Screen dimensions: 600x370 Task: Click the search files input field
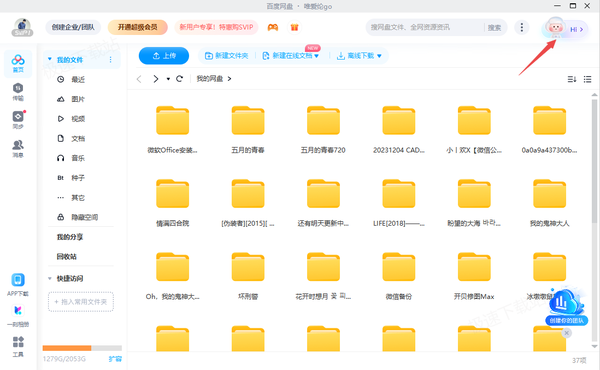coord(425,28)
